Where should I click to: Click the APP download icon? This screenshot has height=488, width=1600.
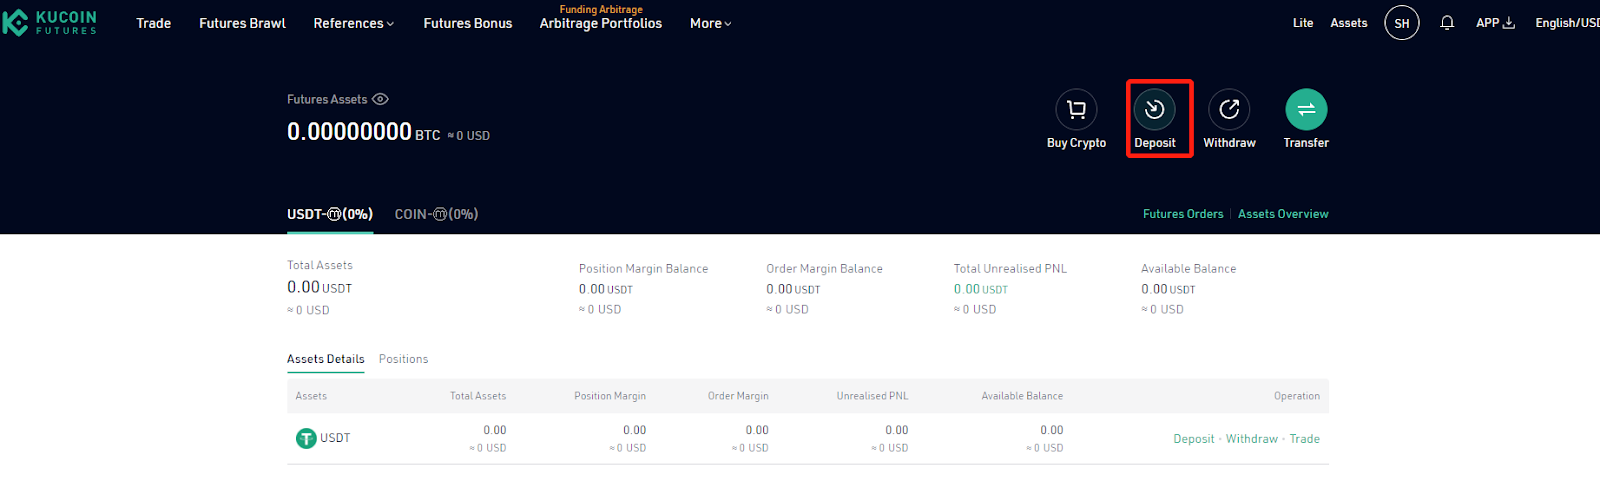point(1509,22)
